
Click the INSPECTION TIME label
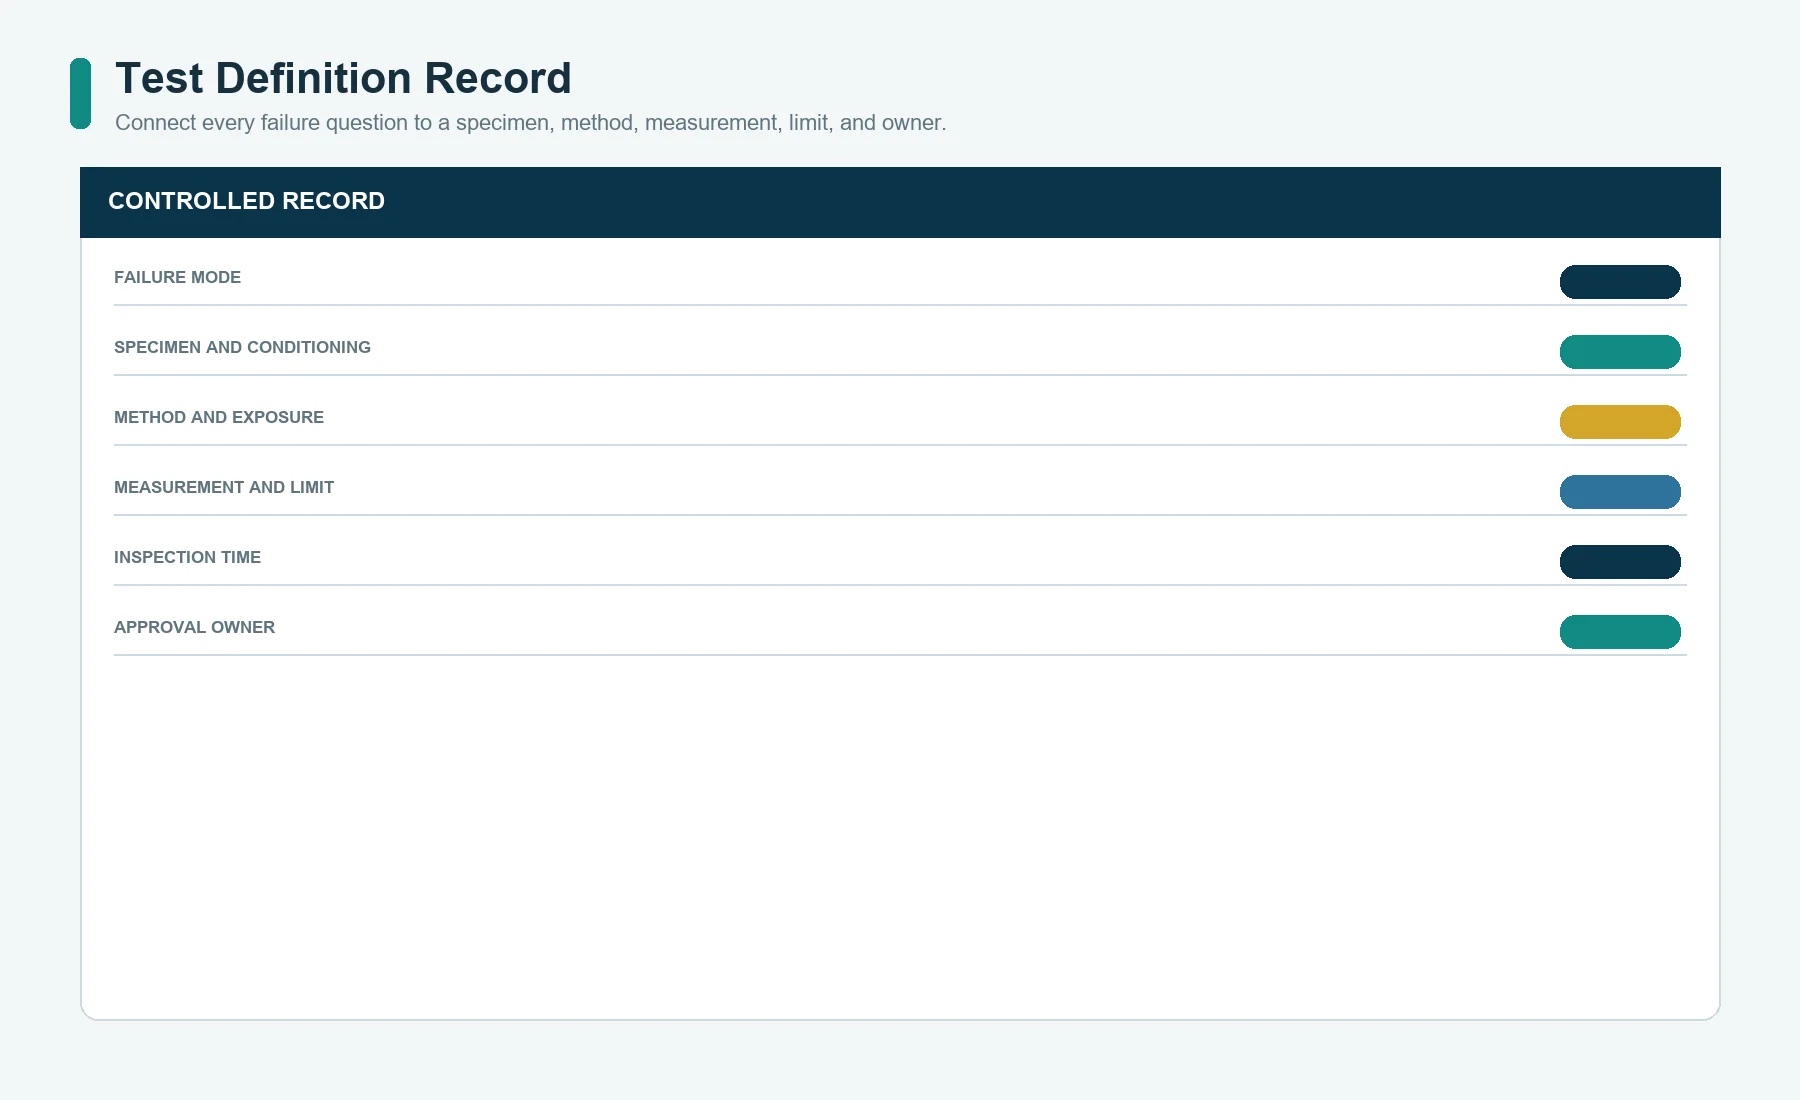(x=187, y=557)
